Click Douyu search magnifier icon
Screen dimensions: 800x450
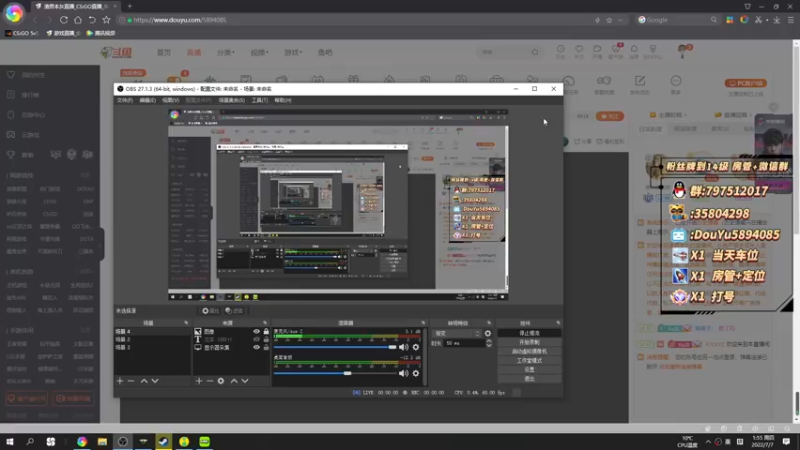tap(535, 52)
